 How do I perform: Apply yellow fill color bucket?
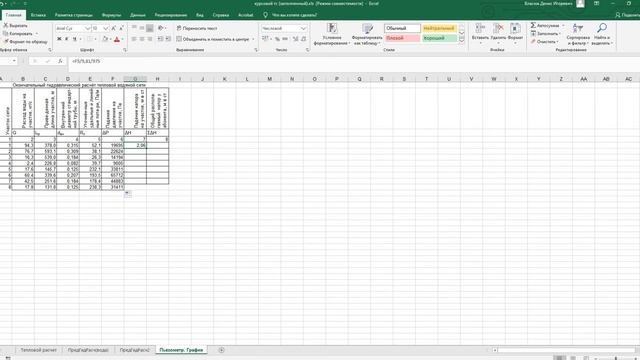click(x=105, y=39)
